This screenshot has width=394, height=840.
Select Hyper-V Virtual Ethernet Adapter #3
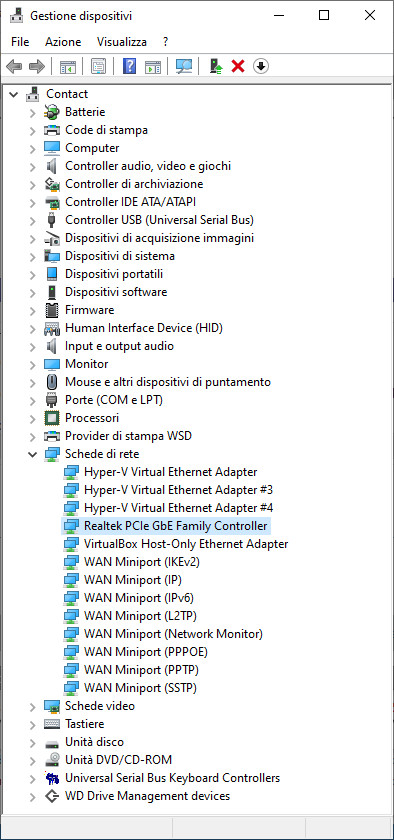pyautogui.click(x=179, y=490)
